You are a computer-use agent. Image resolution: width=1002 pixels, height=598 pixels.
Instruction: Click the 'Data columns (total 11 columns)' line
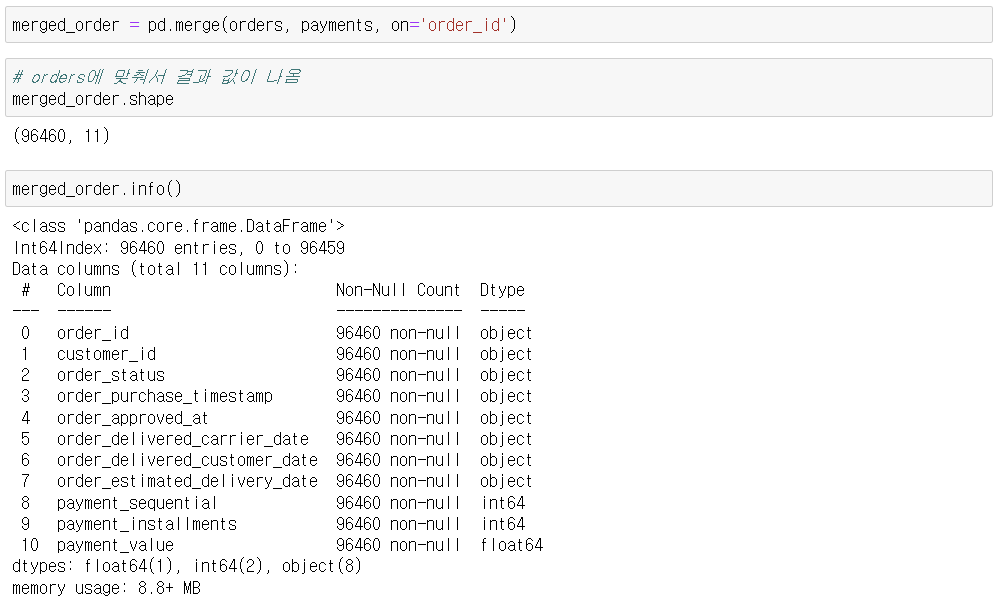tap(155, 269)
